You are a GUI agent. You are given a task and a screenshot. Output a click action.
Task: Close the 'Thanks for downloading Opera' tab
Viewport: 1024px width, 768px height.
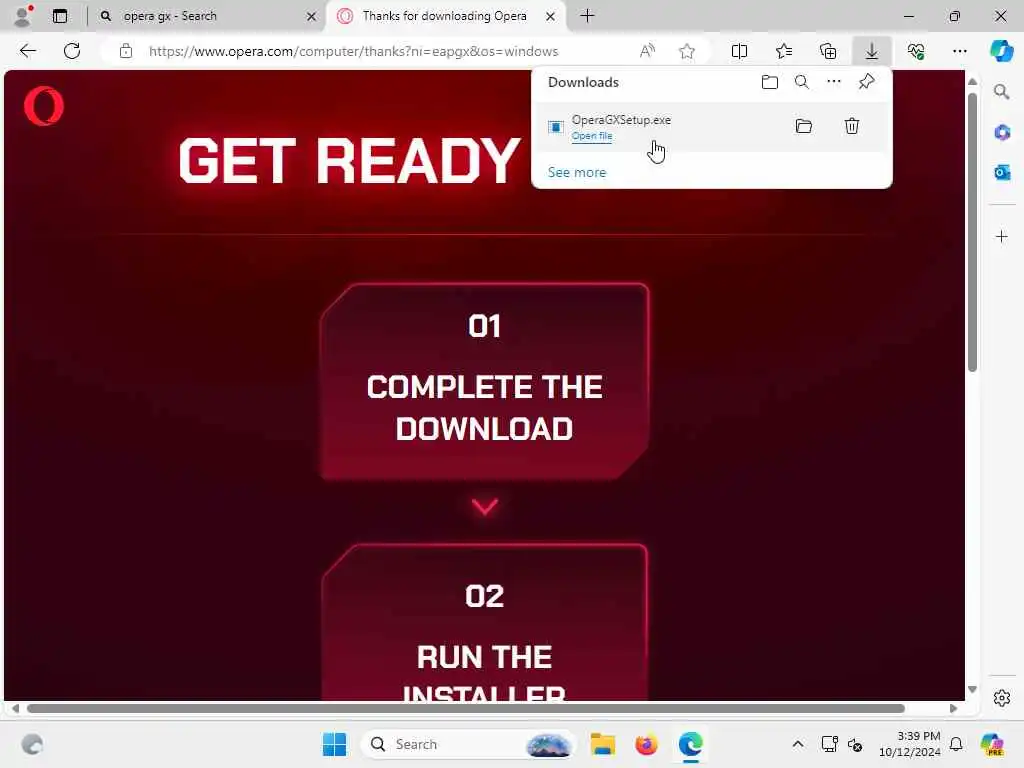click(551, 16)
